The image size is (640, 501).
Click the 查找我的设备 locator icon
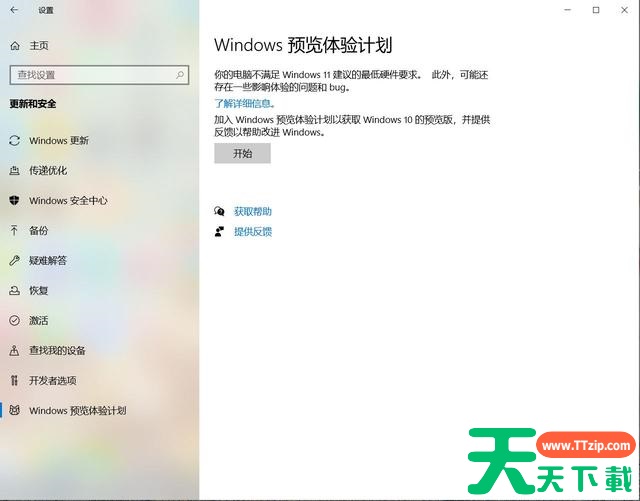pos(14,350)
